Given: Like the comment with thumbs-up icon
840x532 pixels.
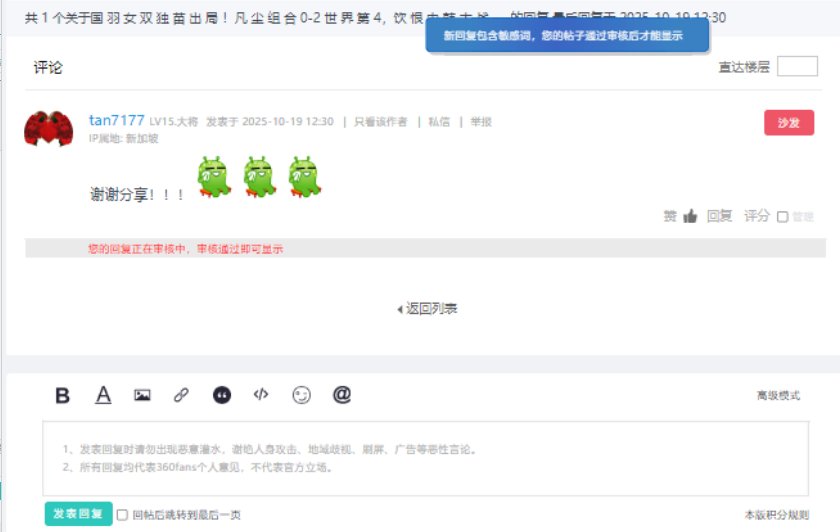Looking at the screenshot, I should coord(690,216).
